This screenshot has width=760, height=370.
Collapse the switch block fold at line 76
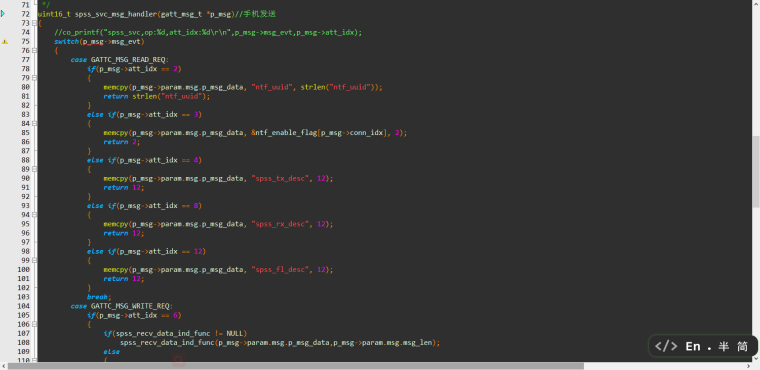(34, 50)
